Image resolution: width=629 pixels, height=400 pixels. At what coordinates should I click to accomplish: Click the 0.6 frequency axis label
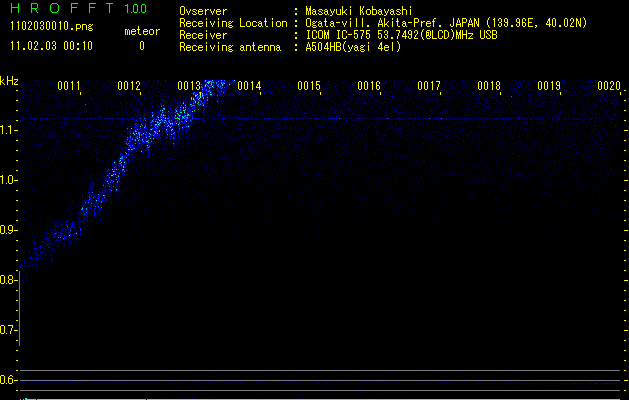[x=8, y=380]
